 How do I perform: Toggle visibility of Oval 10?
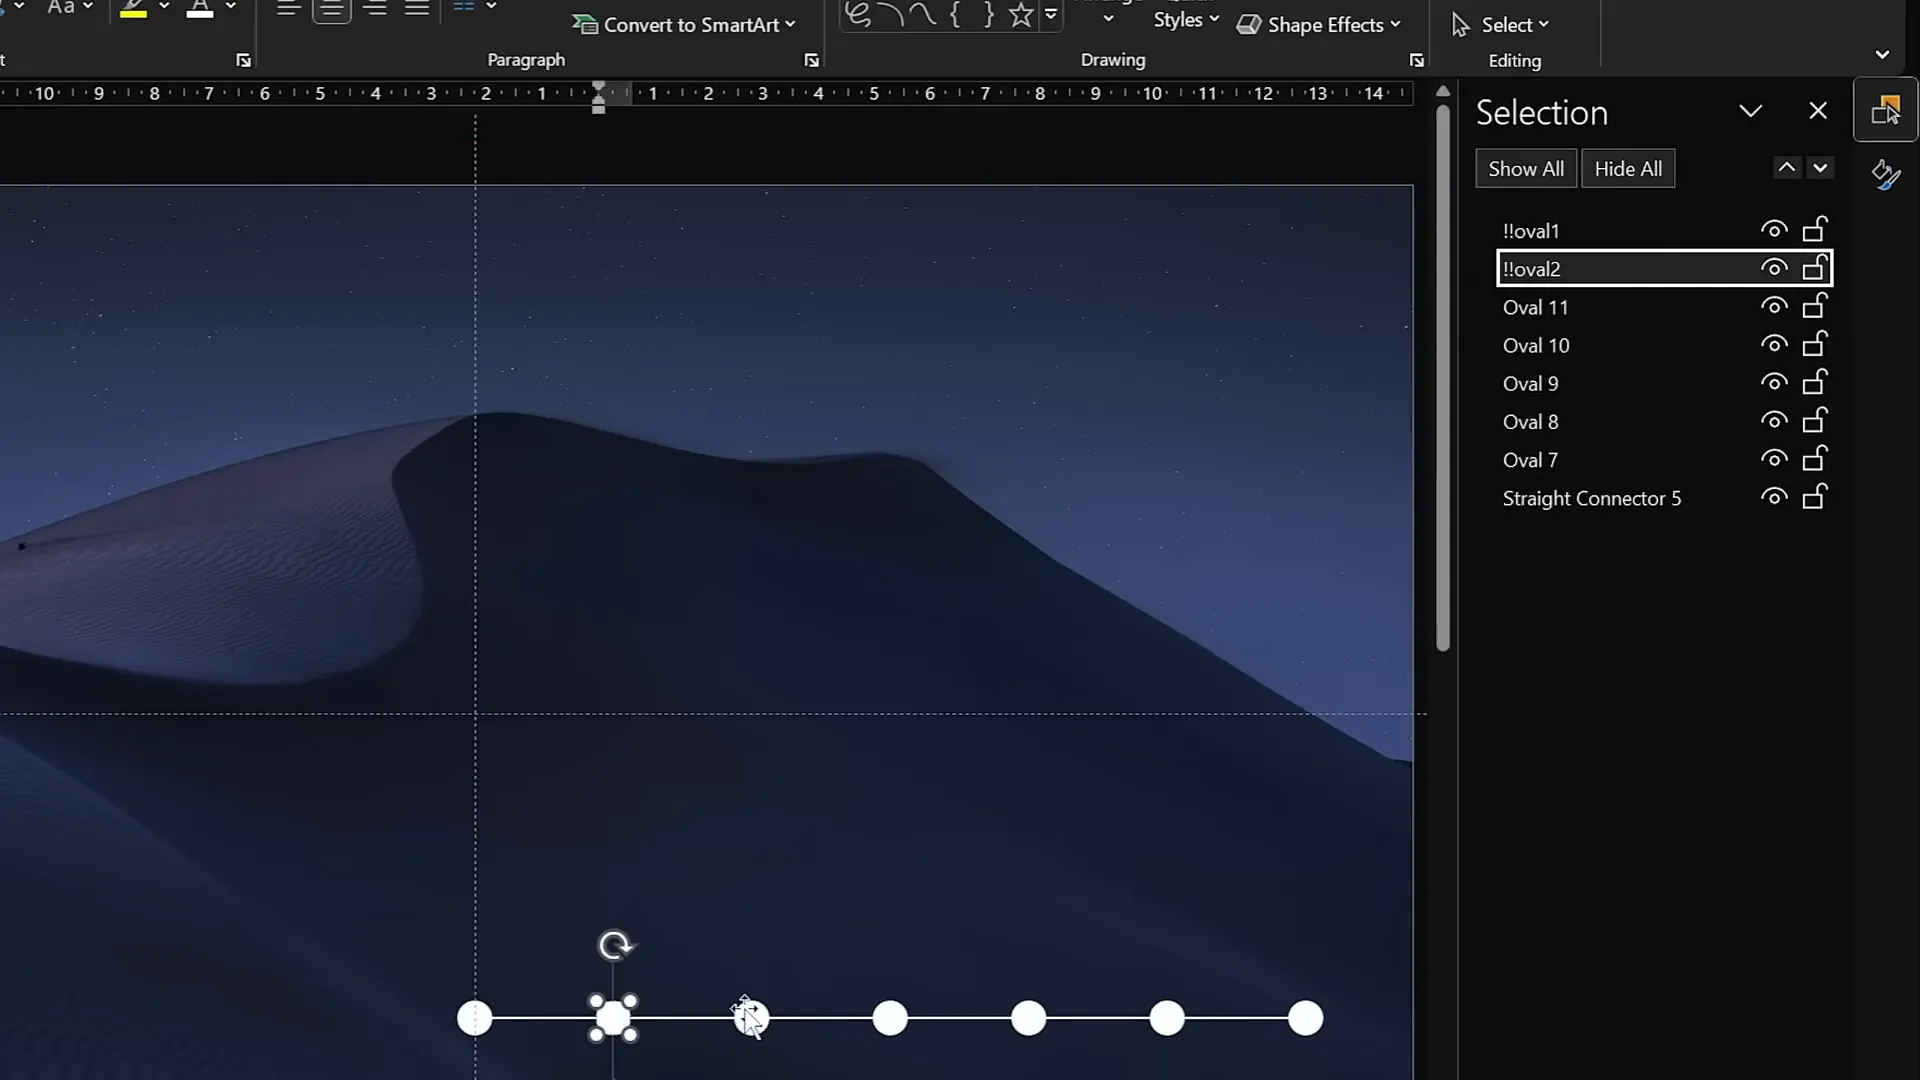click(x=1774, y=344)
